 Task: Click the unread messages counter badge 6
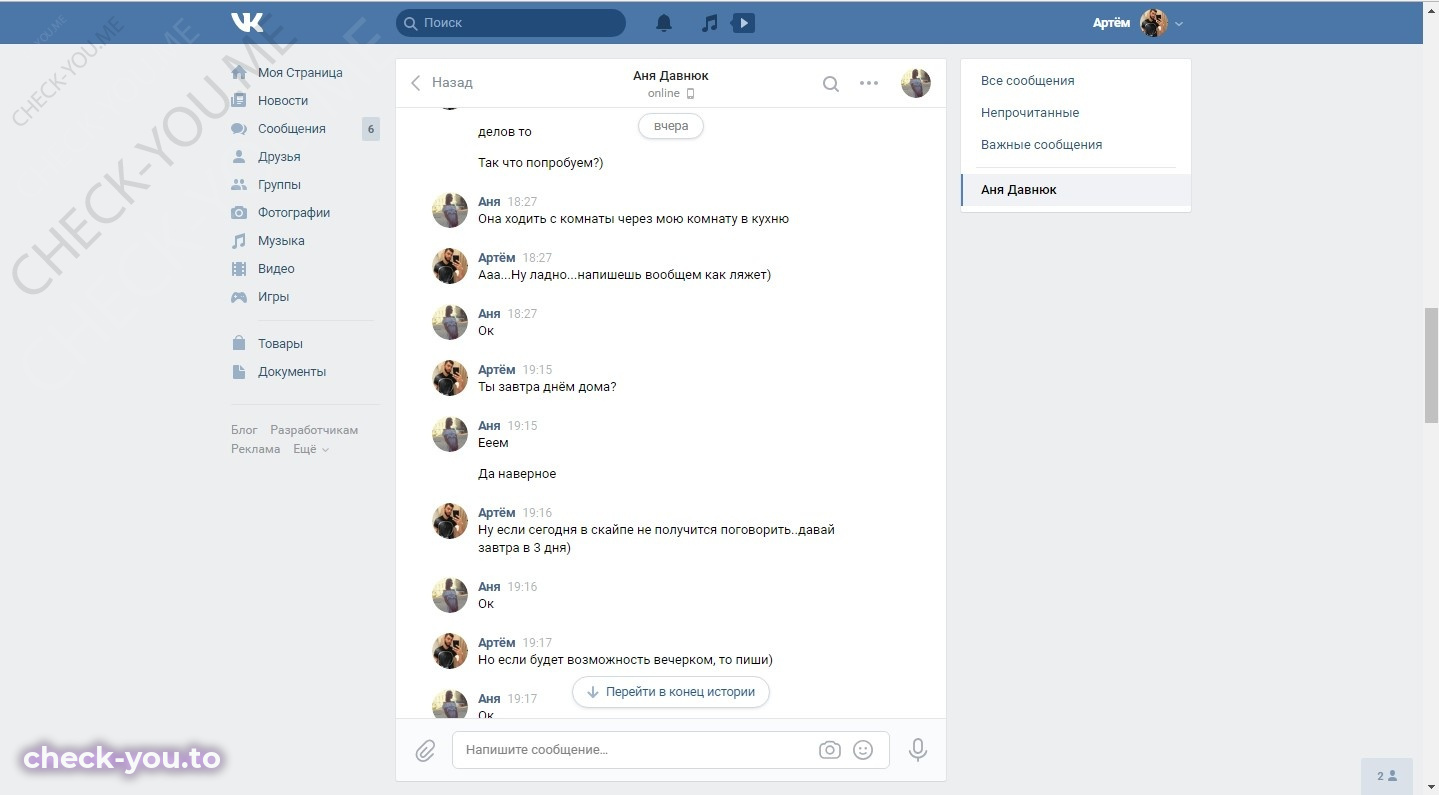point(371,129)
